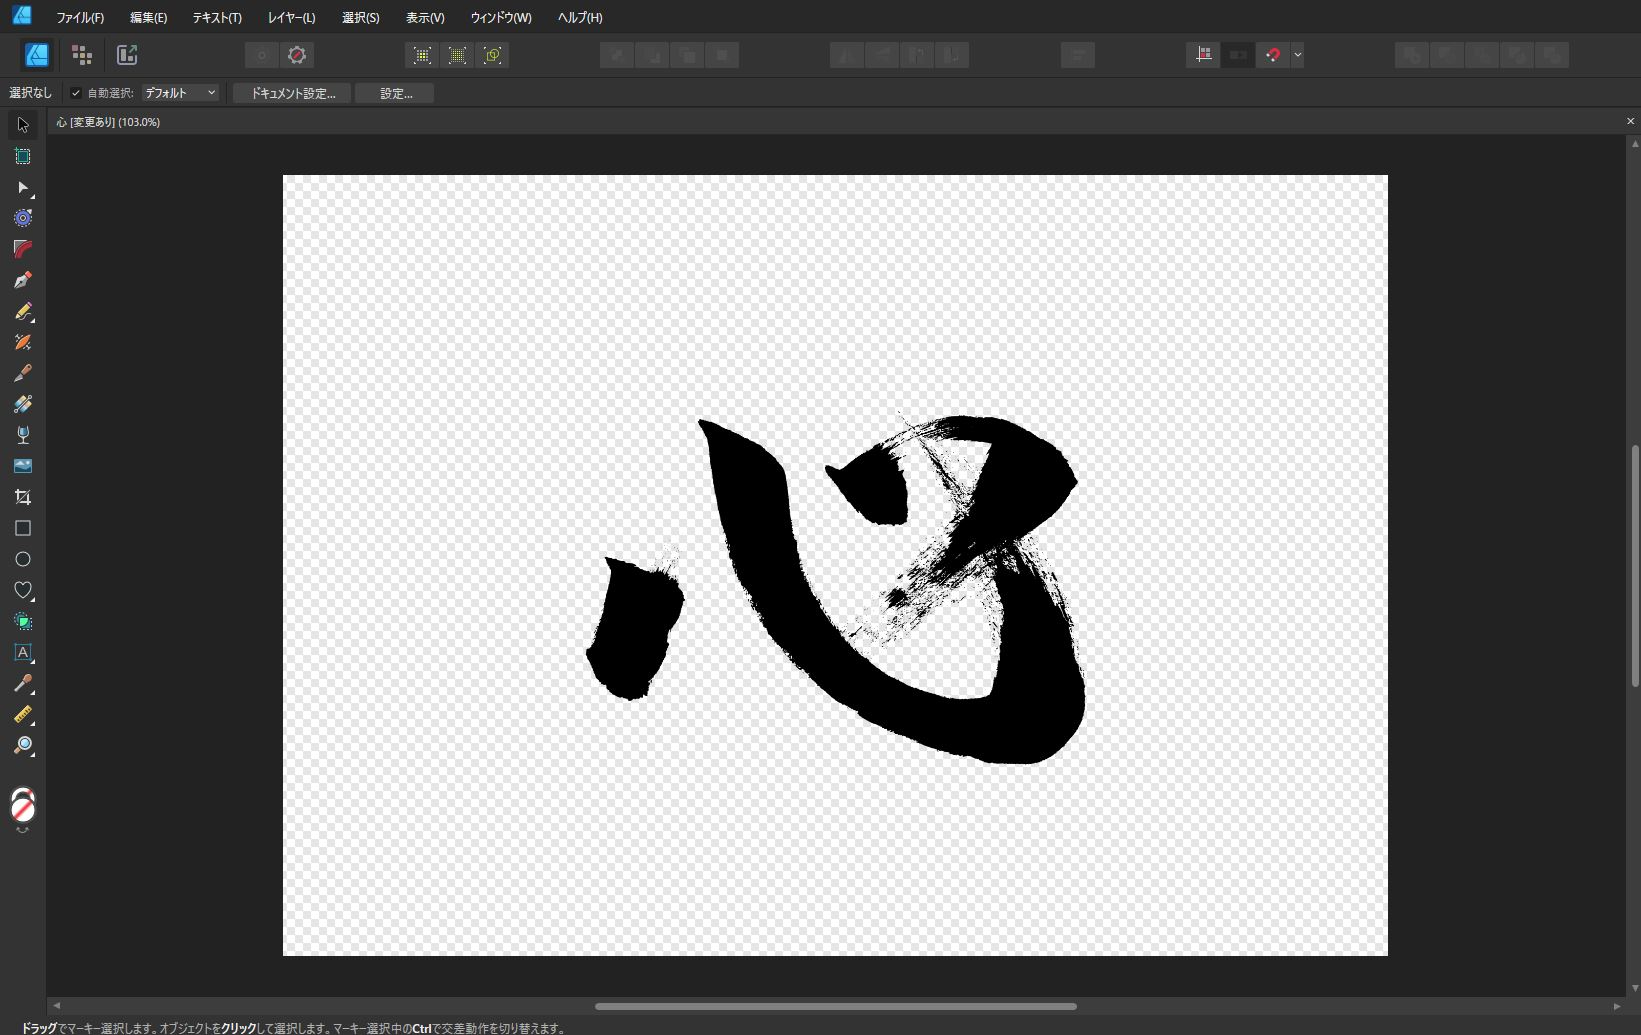Select the Vector Brush tool
The height and width of the screenshot is (1035, 1641).
click(23, 342)
